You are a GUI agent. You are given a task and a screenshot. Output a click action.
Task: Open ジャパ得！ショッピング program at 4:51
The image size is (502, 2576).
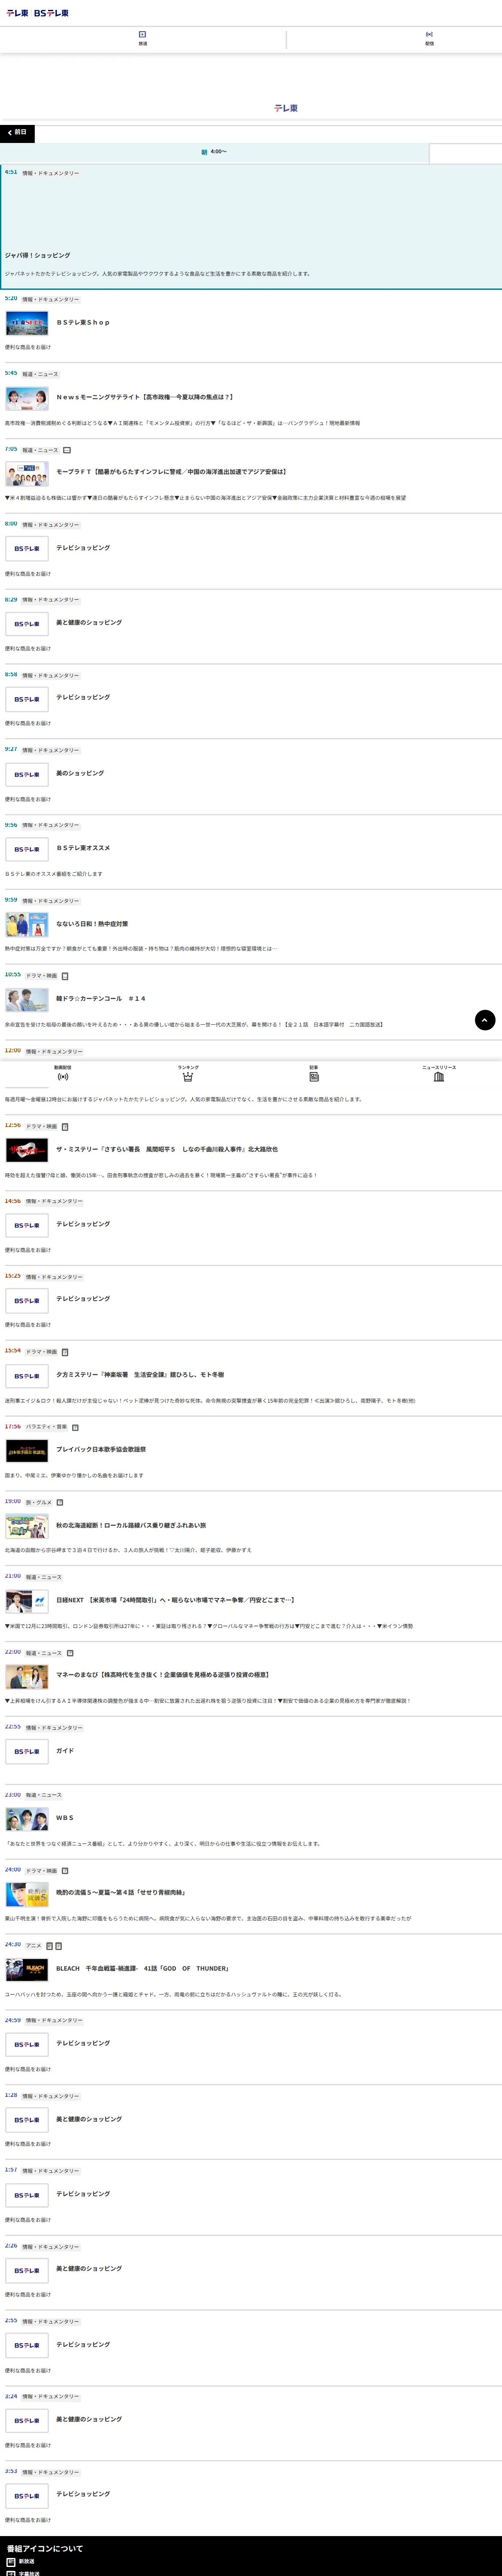point(251,227)
